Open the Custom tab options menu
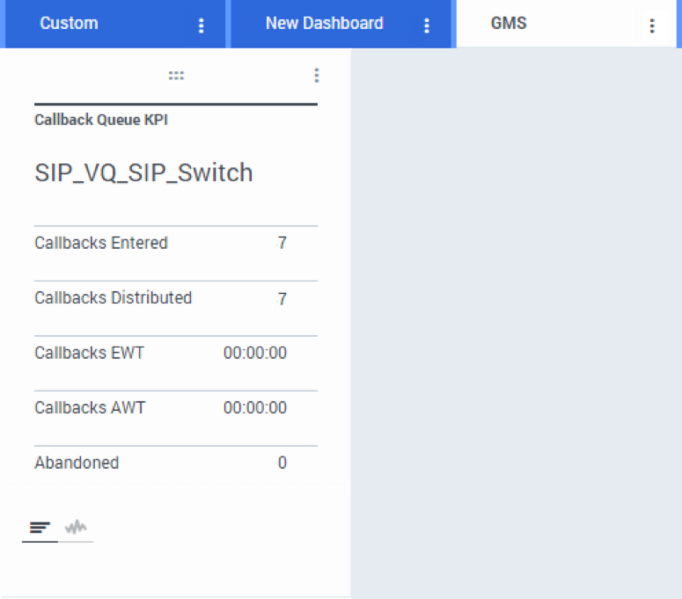The width and height of the screenshot is (682, 599). (201, 26)
